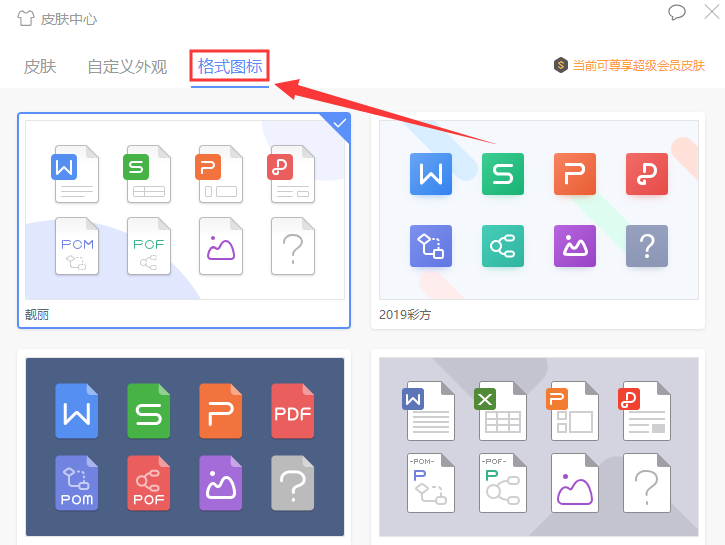
Task: Click the question mark file in gray theme
Action: 647,483
